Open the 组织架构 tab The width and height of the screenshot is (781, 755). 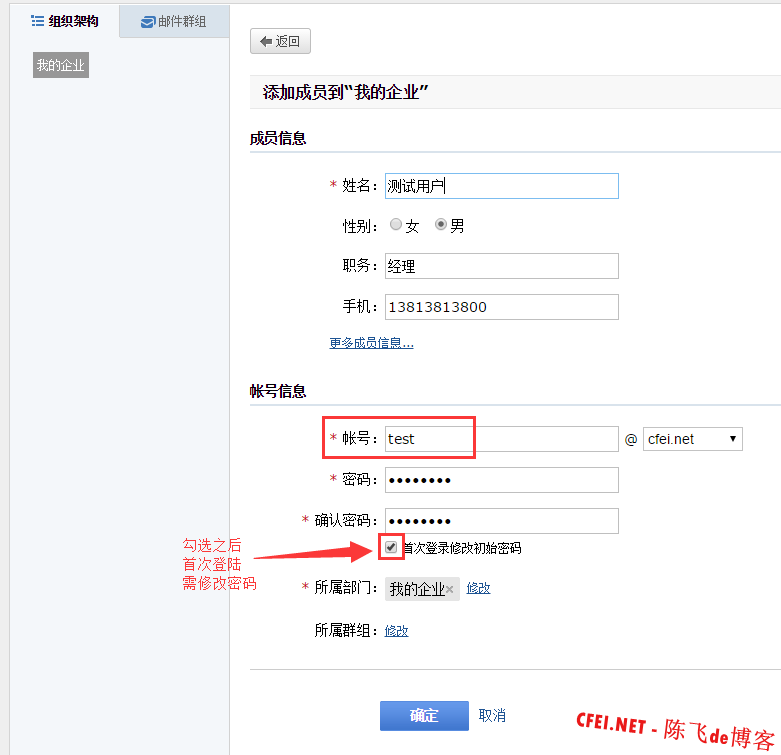point(65,20)
